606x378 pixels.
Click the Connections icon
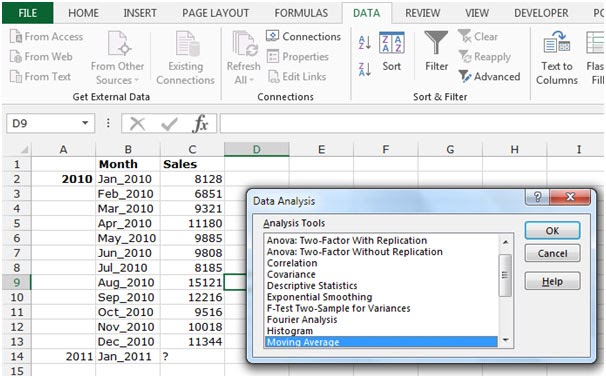(x=272, y=36)
